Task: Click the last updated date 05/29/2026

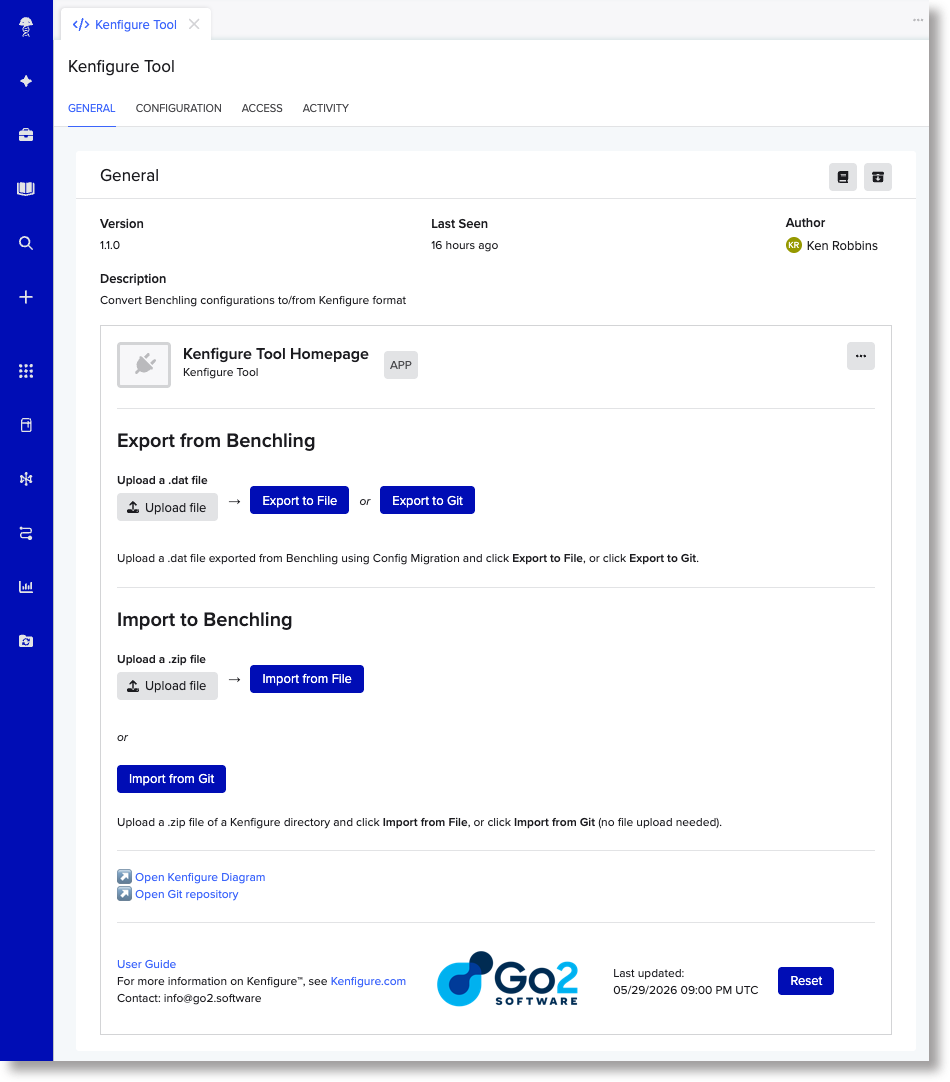Action: [644, 990]
